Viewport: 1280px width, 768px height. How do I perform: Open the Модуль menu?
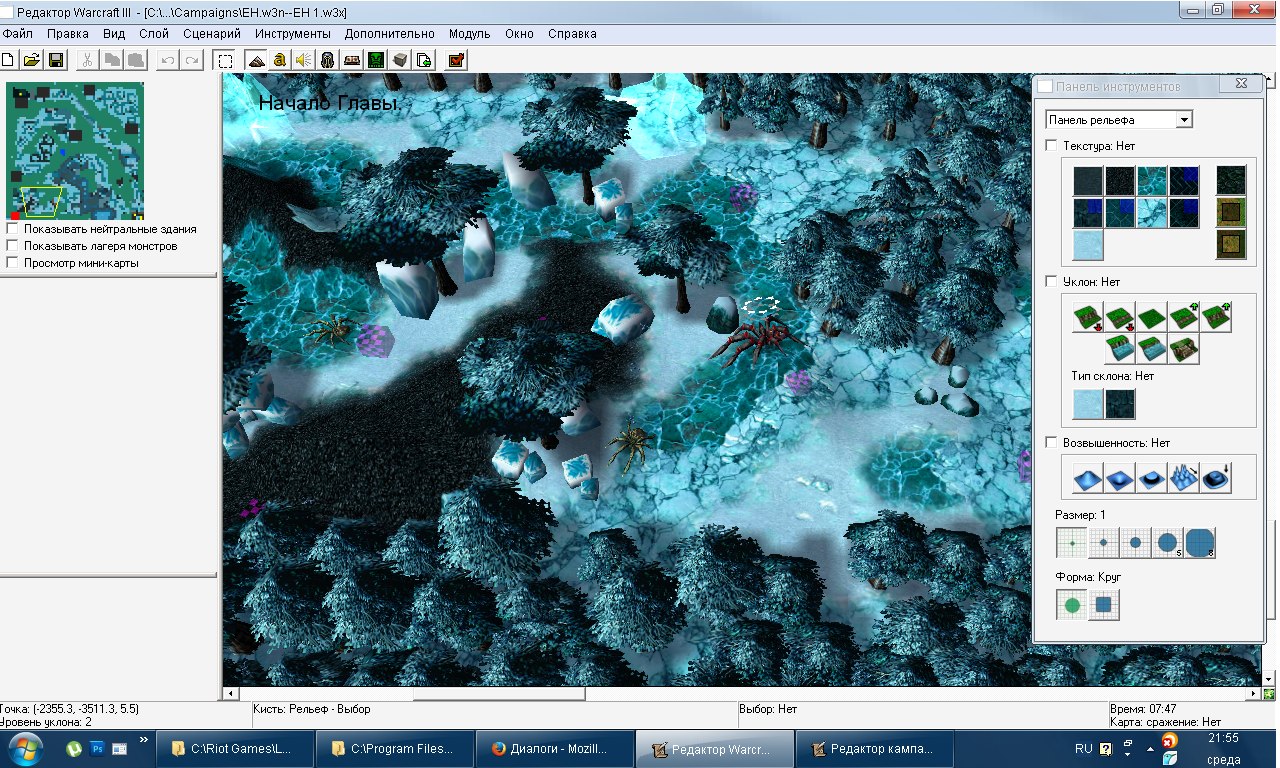point(470,33)
